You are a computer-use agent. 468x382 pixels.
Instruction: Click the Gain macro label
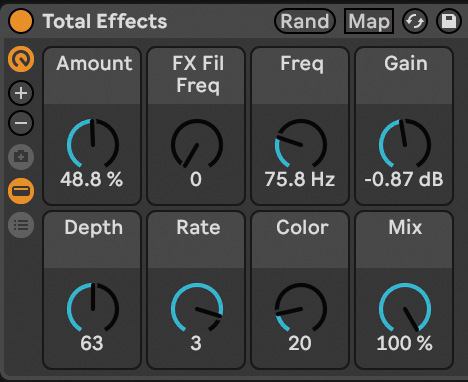tap(406, 63)
